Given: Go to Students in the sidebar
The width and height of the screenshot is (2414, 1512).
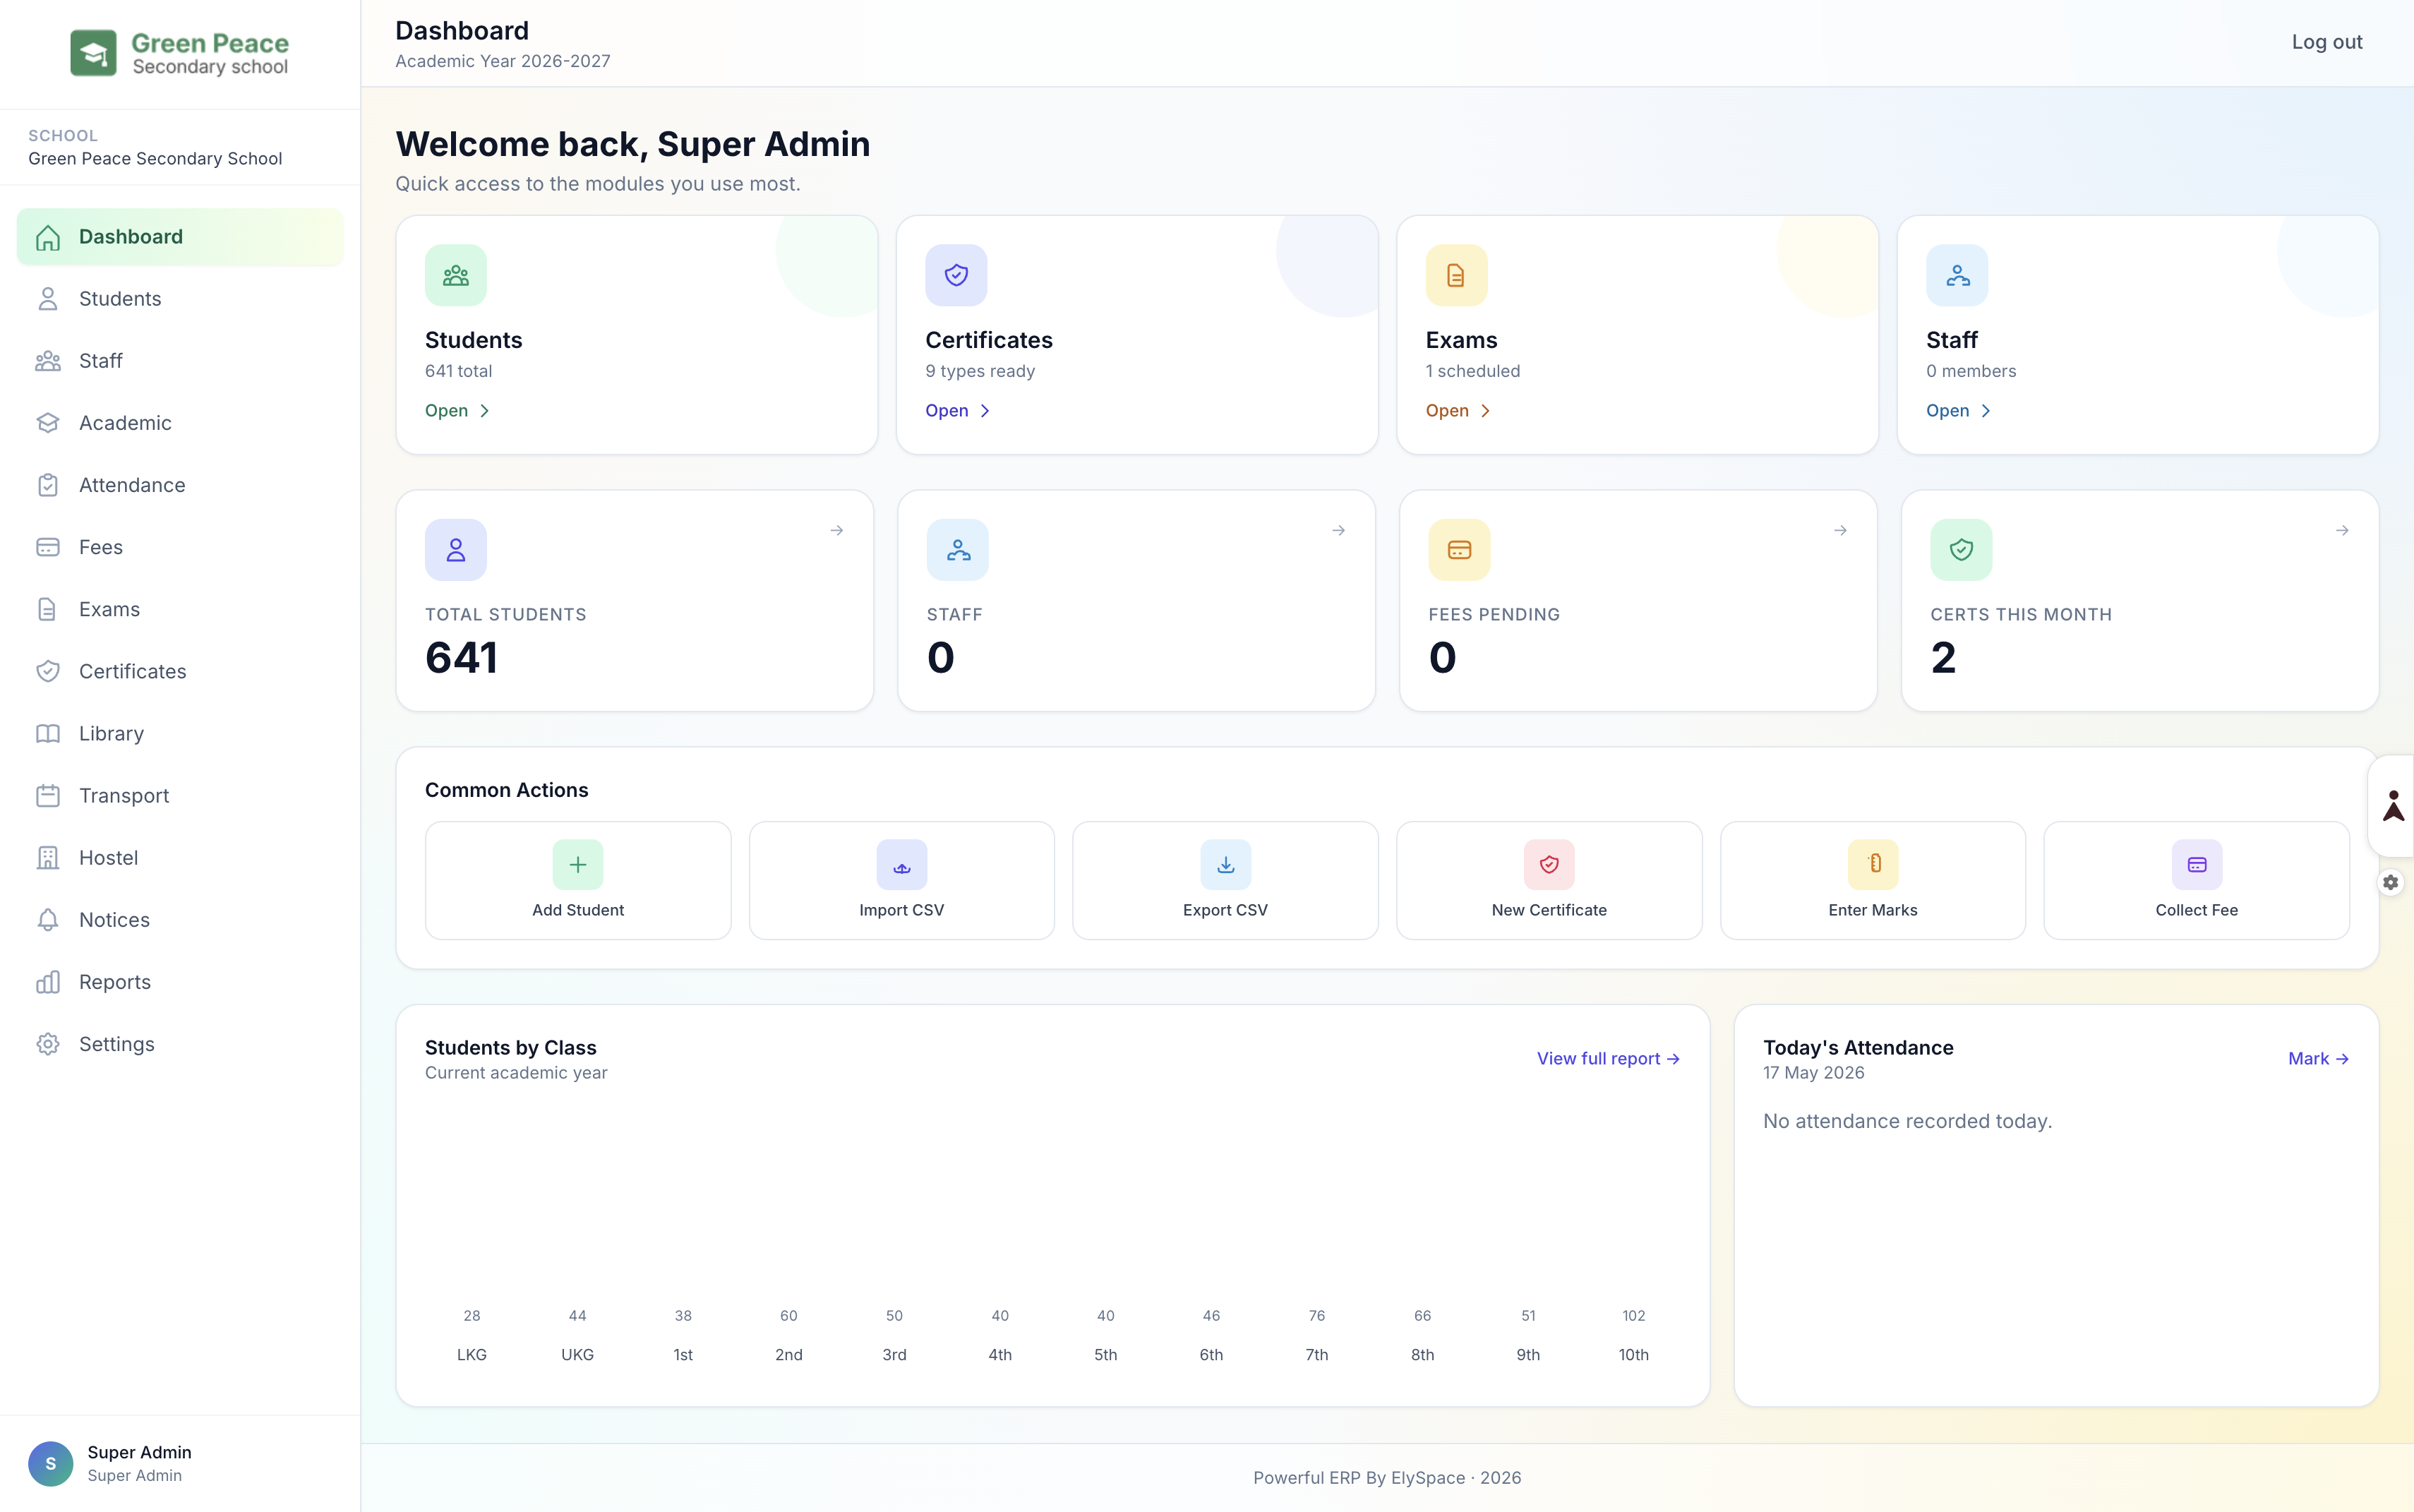Looking at the screenshot, I should (180, 299).
